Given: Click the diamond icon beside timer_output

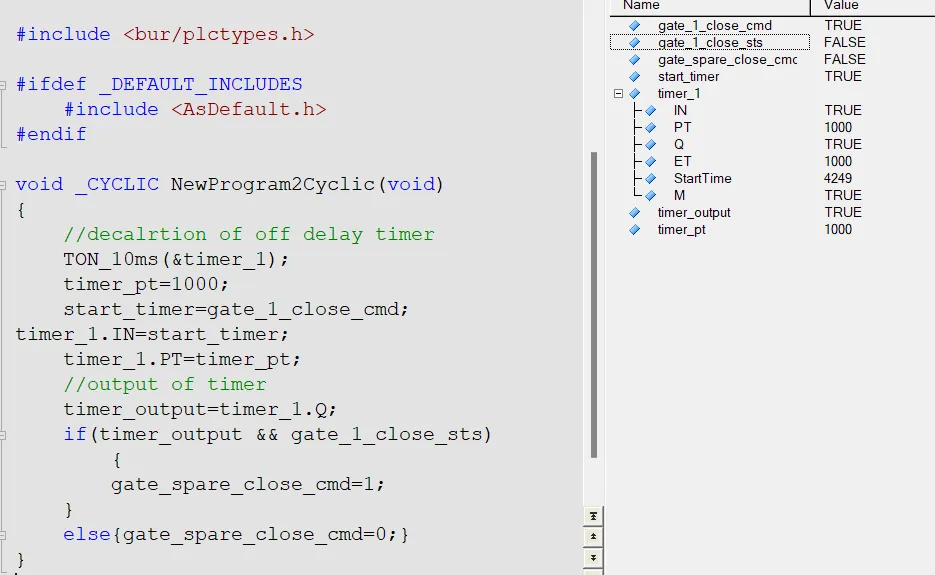Looking at the screenshot, I should [x=634, y=212].
